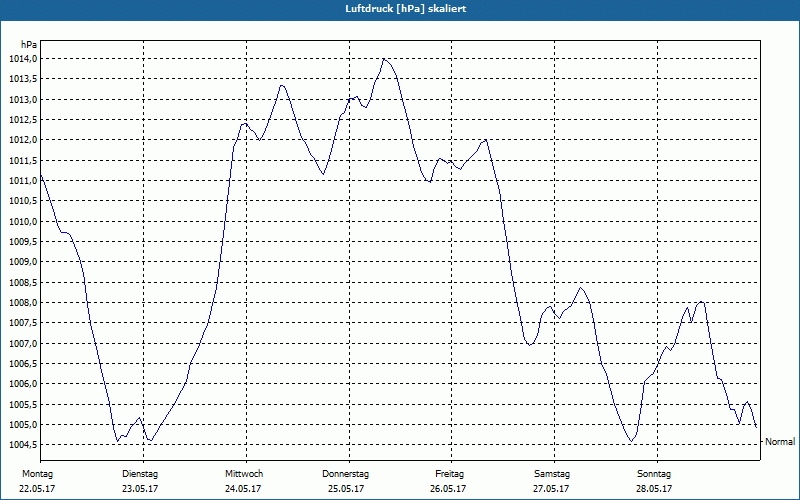
Task: Click the 1012,5 axis value
Action: [23, 120]
